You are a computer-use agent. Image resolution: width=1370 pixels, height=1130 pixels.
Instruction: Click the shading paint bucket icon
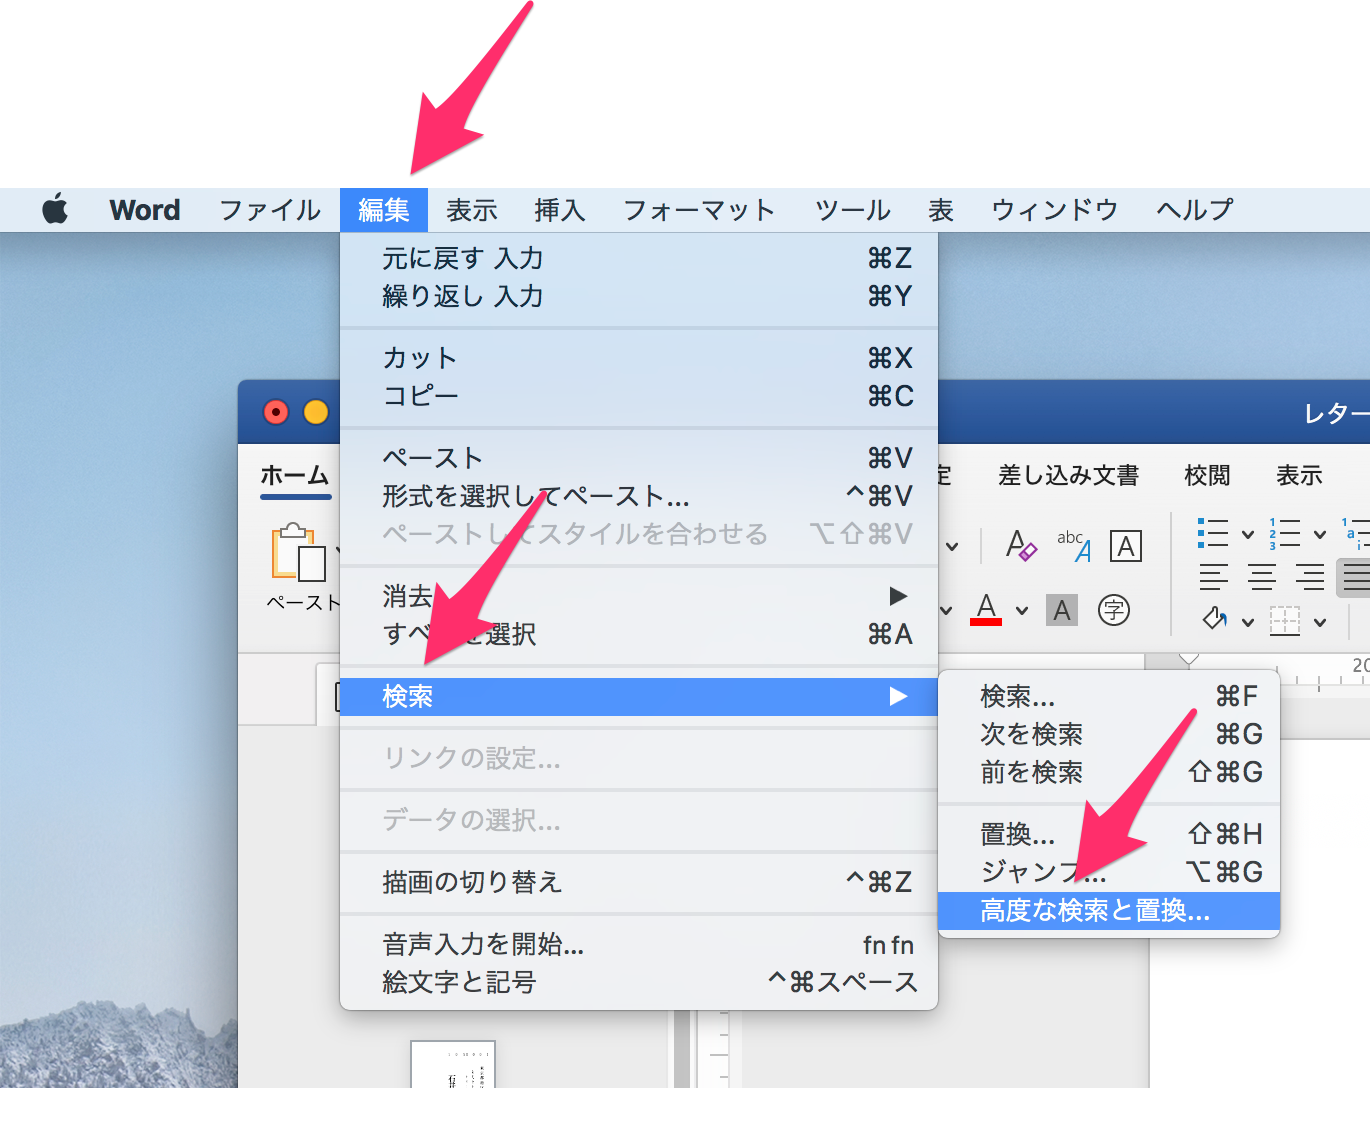click(x=1215, y=620)
